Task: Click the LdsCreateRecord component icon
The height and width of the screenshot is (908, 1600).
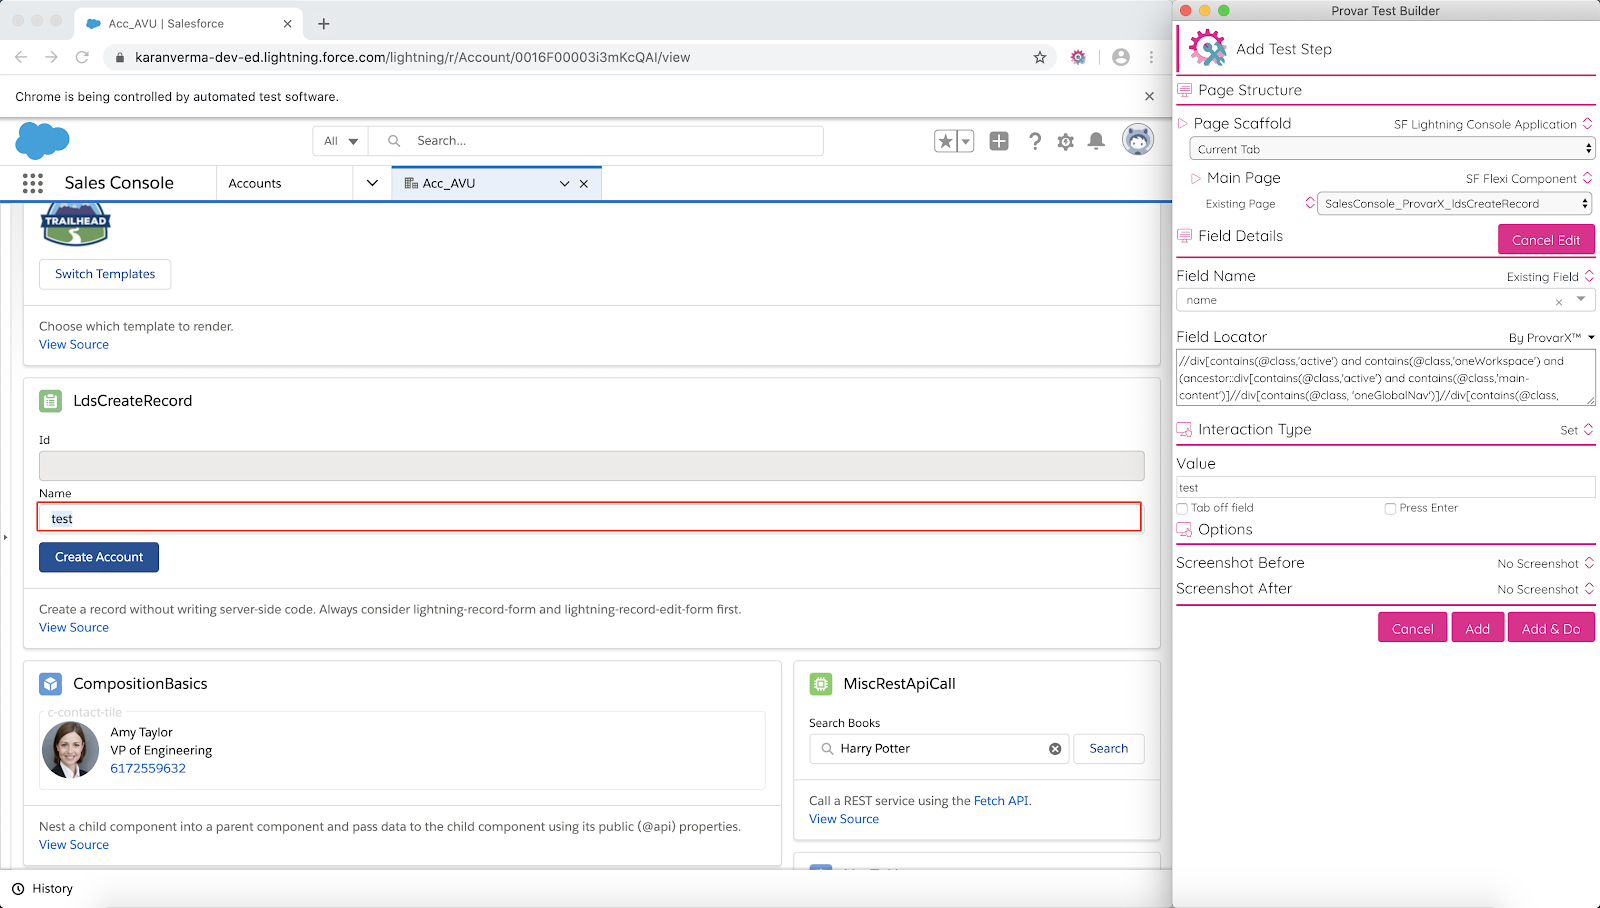Action: coord(50,401)
